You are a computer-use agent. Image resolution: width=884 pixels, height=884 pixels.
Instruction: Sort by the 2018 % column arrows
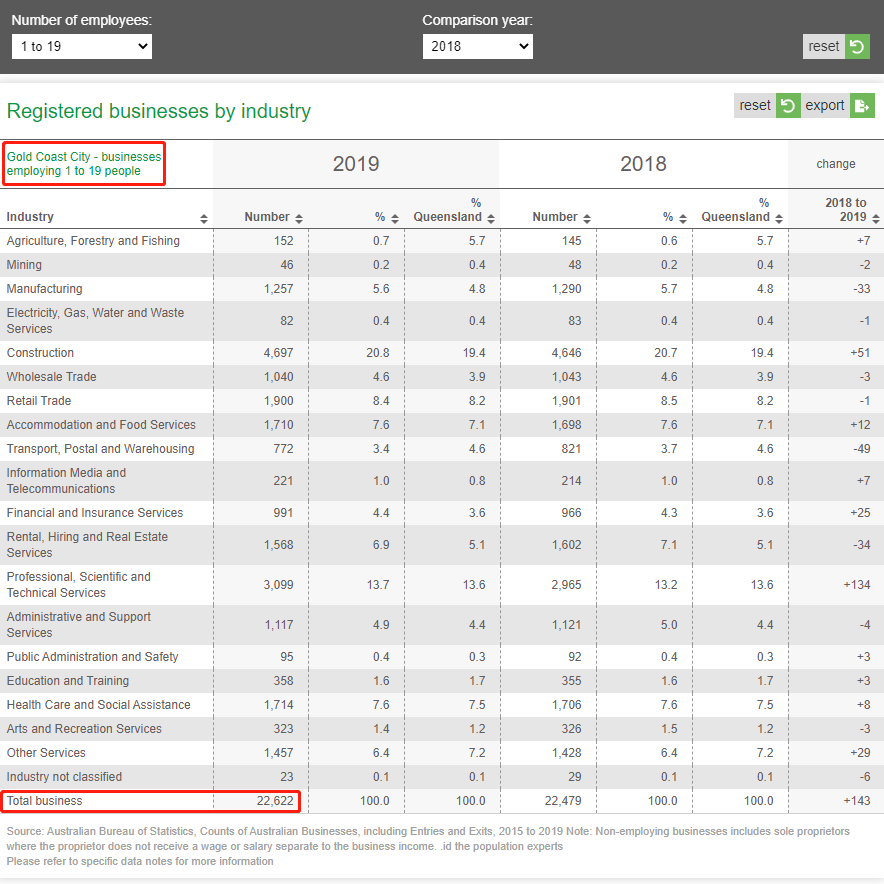(683, 219)
